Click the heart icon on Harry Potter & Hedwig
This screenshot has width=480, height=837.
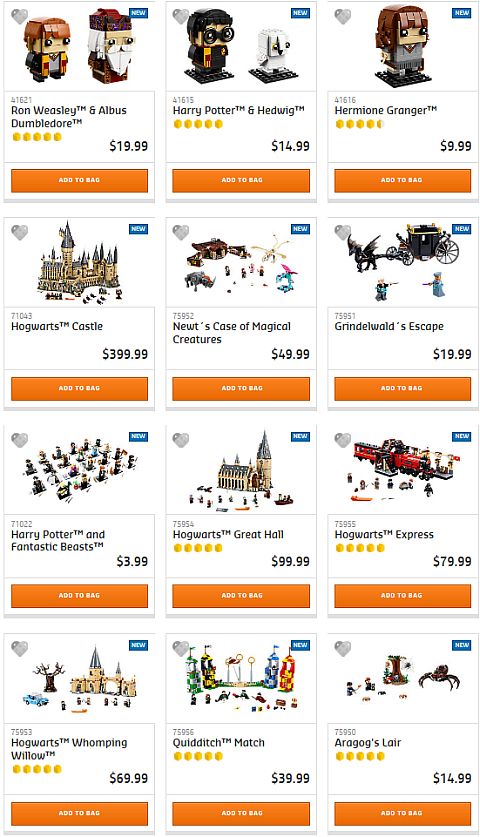click(181, 16)
